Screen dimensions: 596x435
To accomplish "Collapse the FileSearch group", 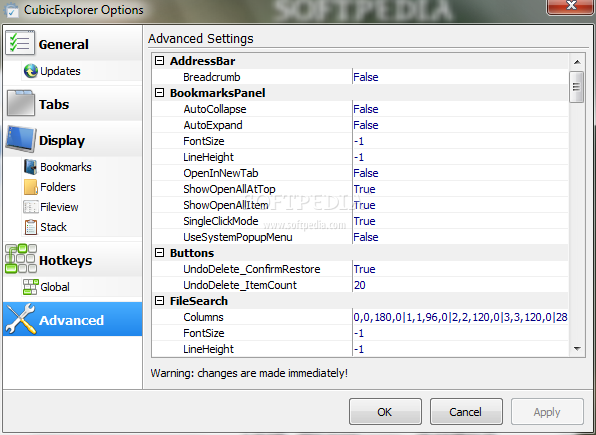I will click(x=160, y=301).
